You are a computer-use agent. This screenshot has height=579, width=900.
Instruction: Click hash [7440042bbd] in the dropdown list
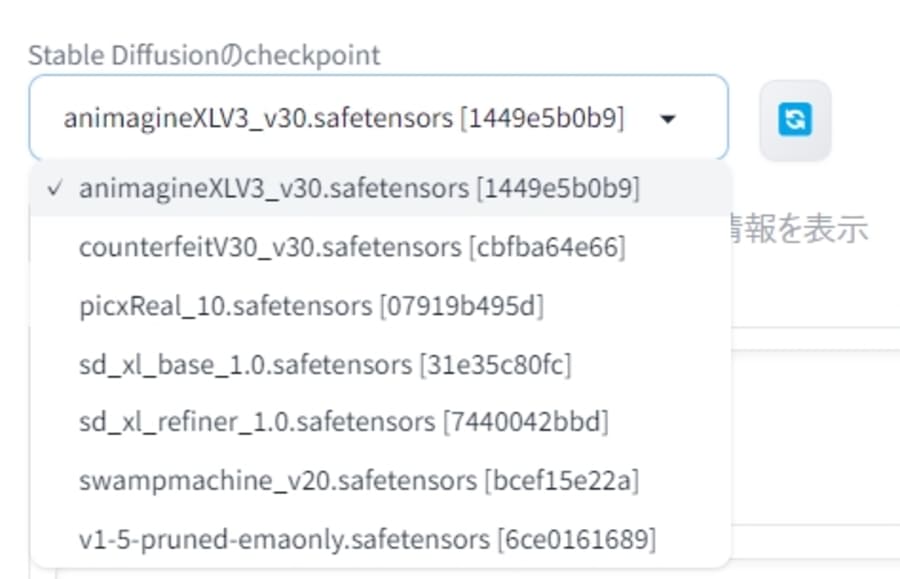click(525, 422)
